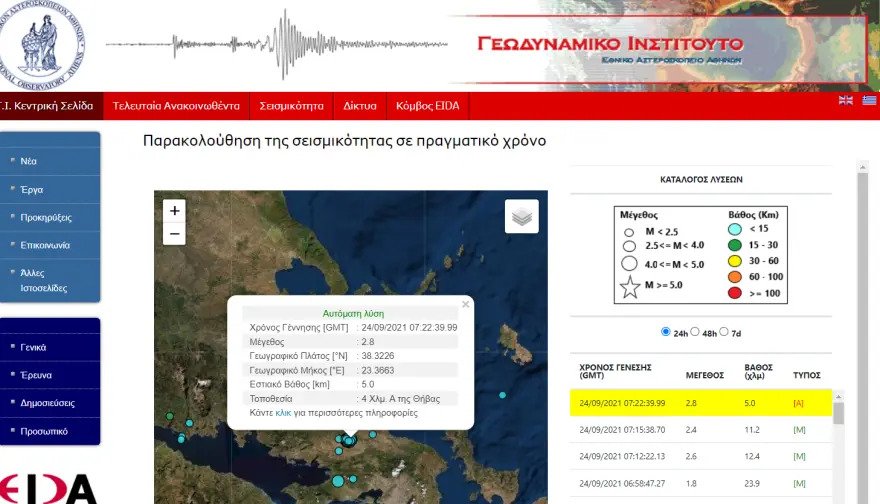Open the Επικοινωνία sidebar item
Screen dimensions: 880x504
[x=45, y=245]
